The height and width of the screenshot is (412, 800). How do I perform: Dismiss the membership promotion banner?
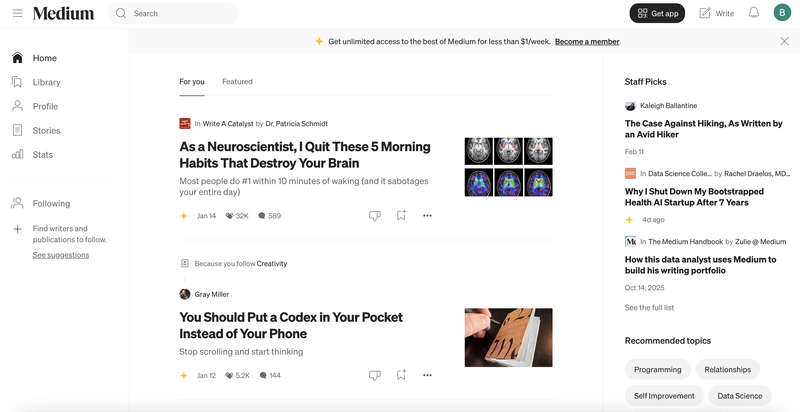click(784, 41)
